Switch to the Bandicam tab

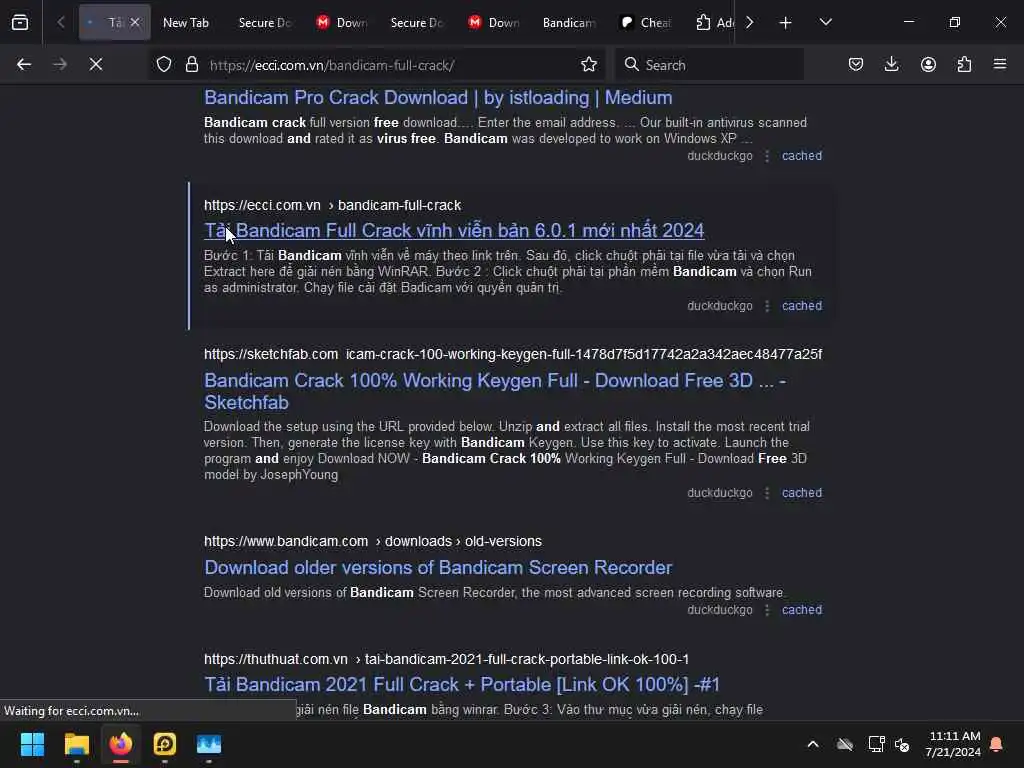(x=569, y=23)
